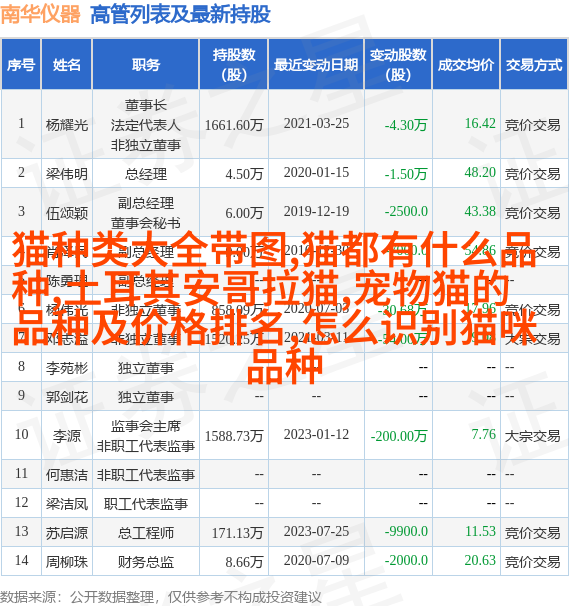Click 非职工代表监事 in 何惠洁's row
This screenshot has height=606, width=569.
pos(146,475)
